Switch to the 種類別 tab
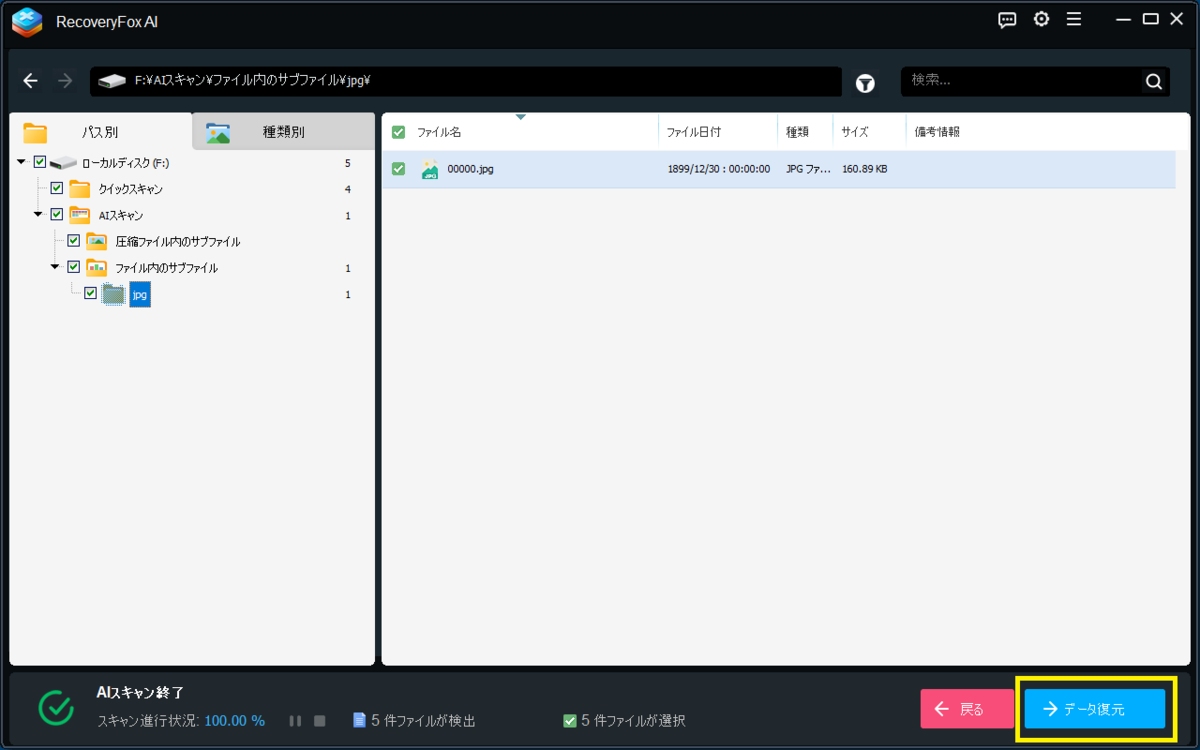The width and height of the screenshot is (1200, 750). click(283, 132)
